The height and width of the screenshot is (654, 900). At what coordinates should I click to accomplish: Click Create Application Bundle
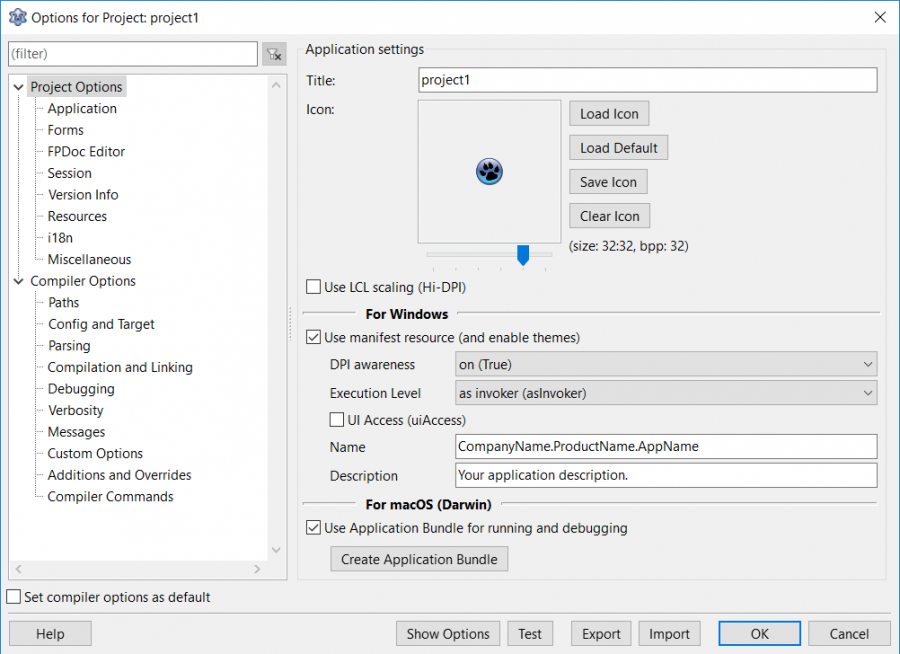pyautogui.click(x=418, y=559)
